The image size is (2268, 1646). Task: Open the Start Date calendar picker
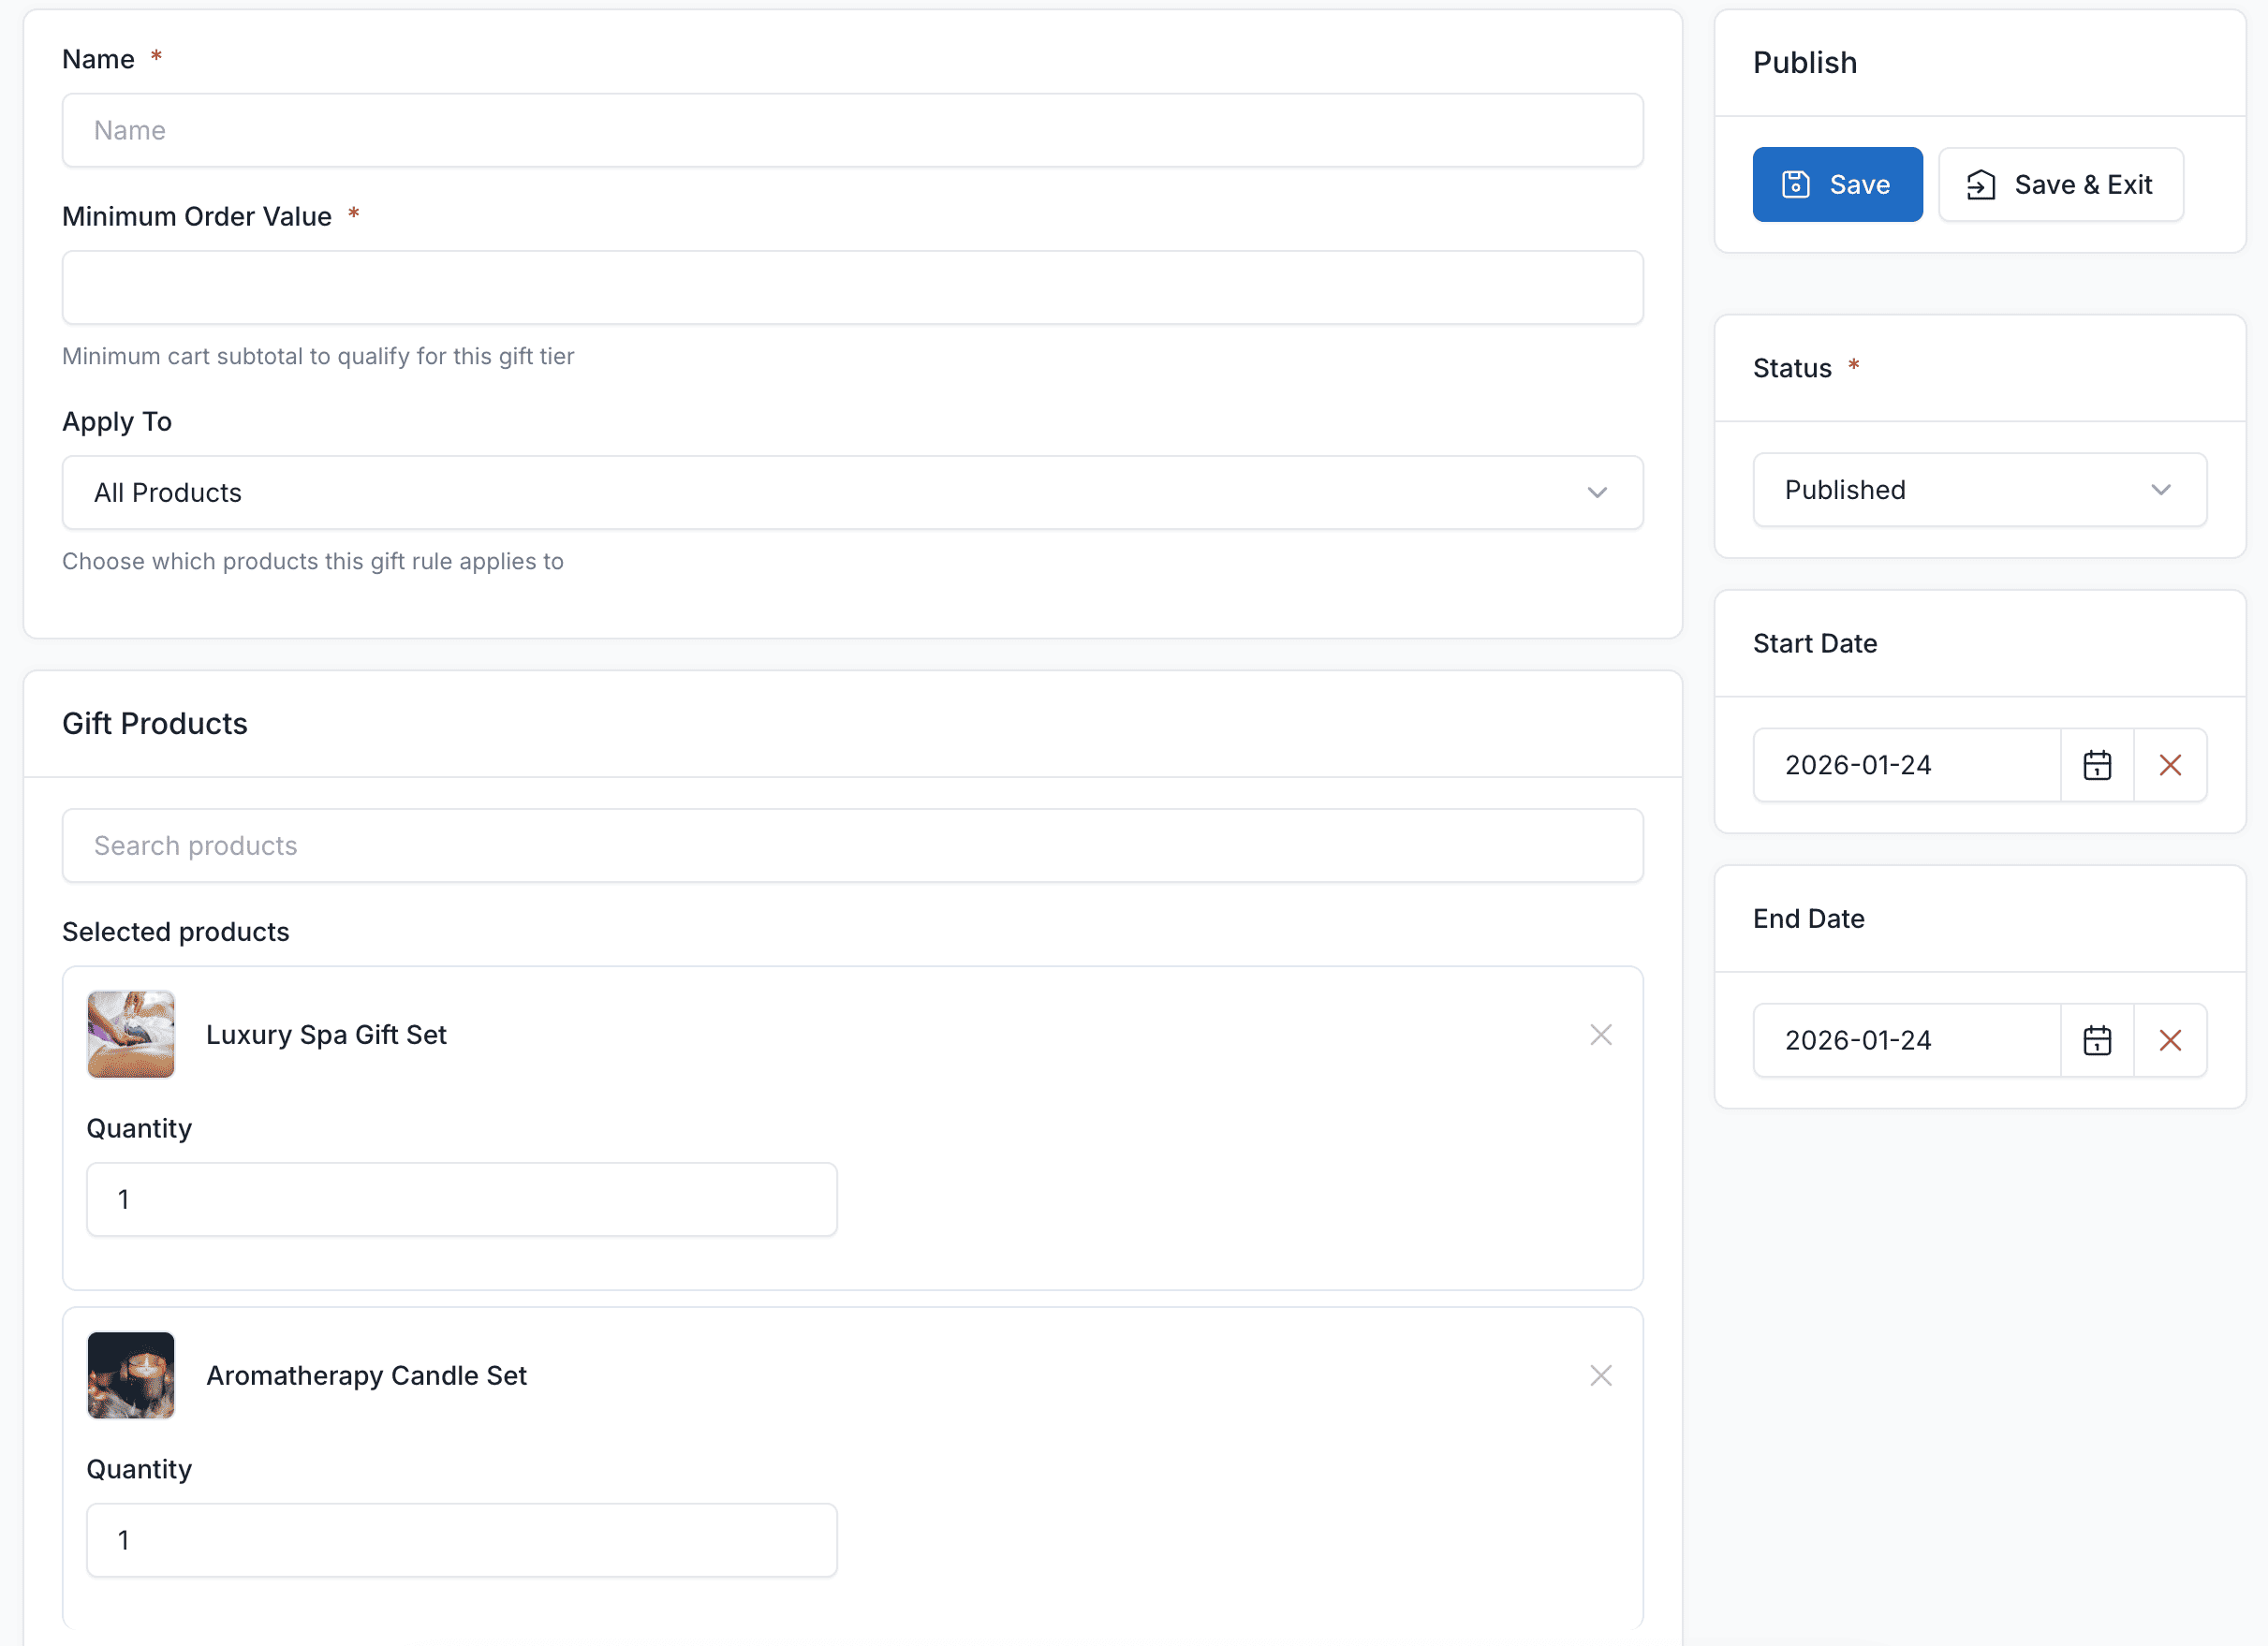[x=2096, y=765]
